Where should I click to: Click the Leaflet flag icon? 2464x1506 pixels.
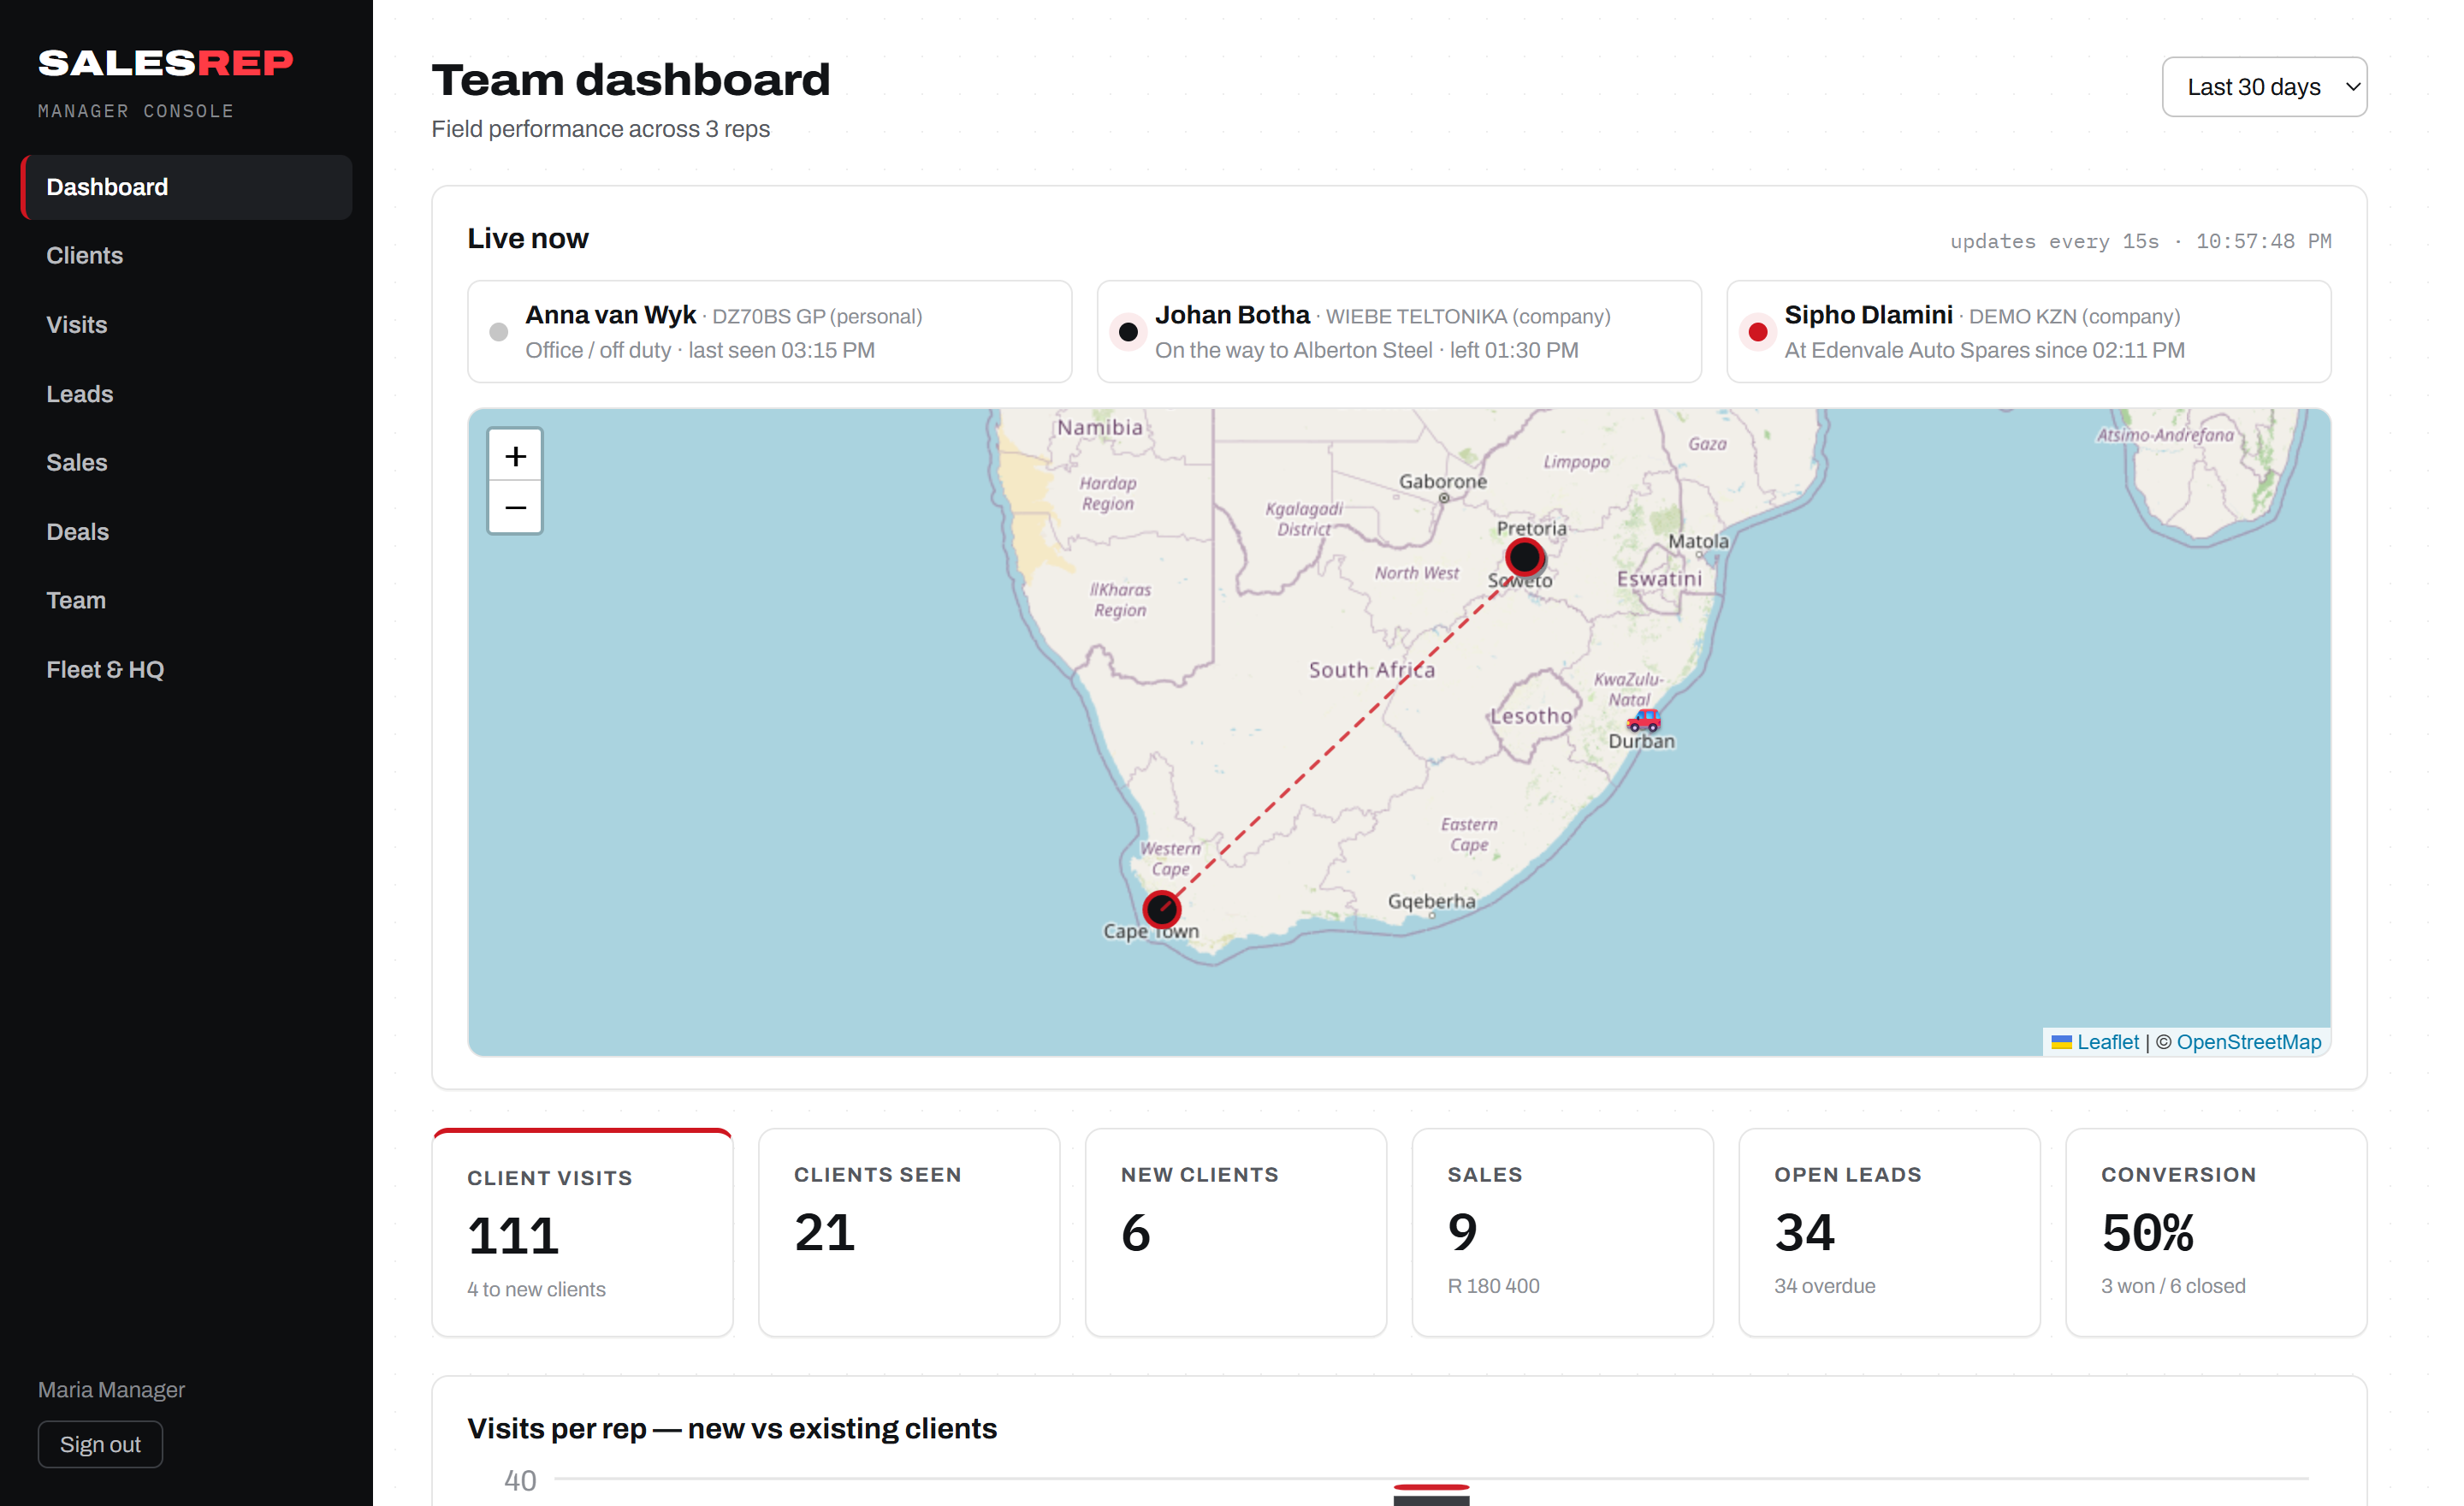pyautogui.click(x=2061, y=1042)
